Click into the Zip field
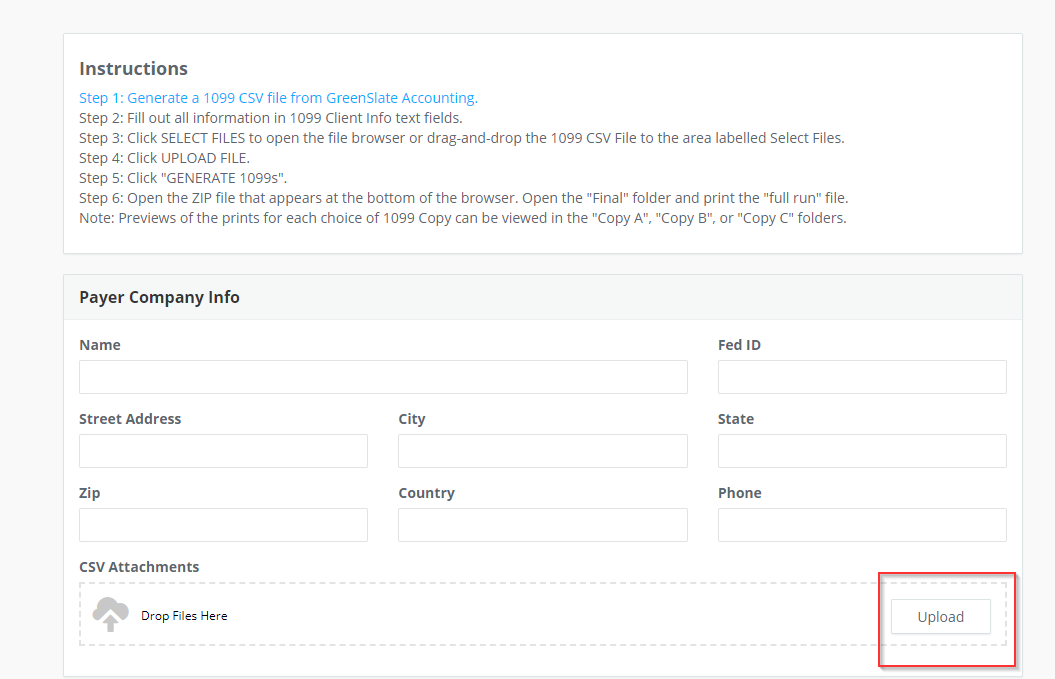This screenshot has height=679, width=1055. [223, 525]
